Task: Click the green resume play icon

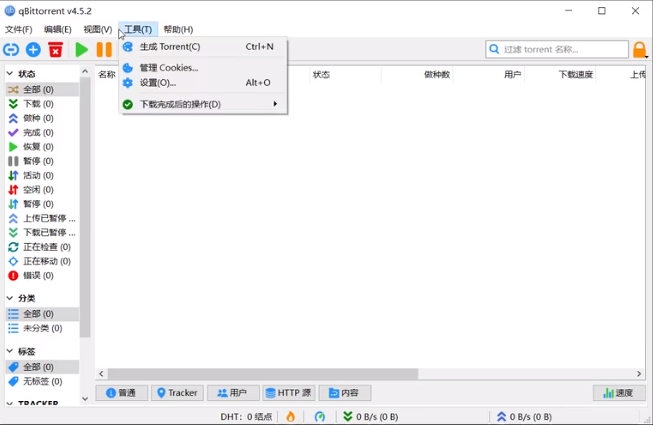Action: [81, 50]
